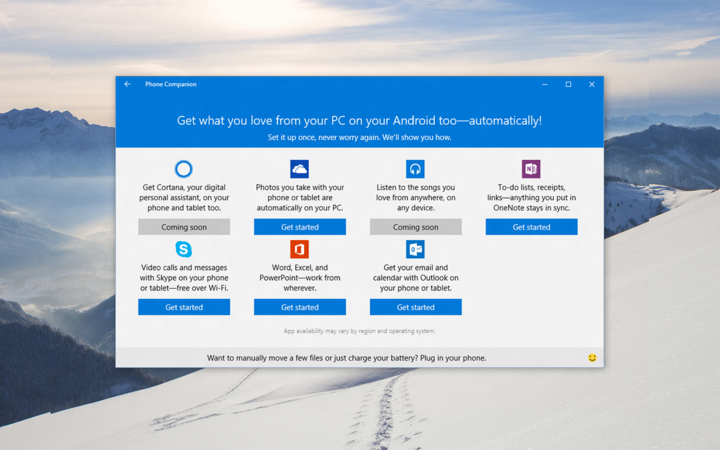The image size is (720, 450).
Task: Click the back arrow in title bar
Action: (x=127, y=85)
